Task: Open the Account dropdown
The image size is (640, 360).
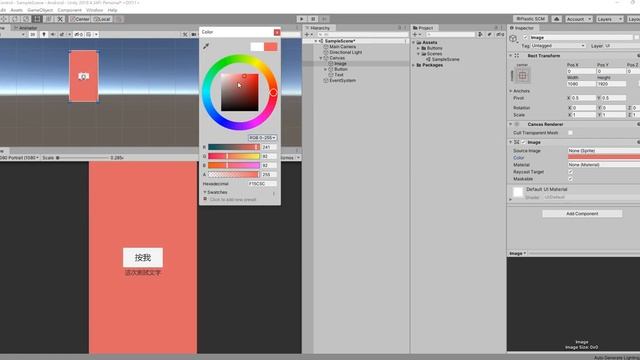Action: [x=578, y=19]
